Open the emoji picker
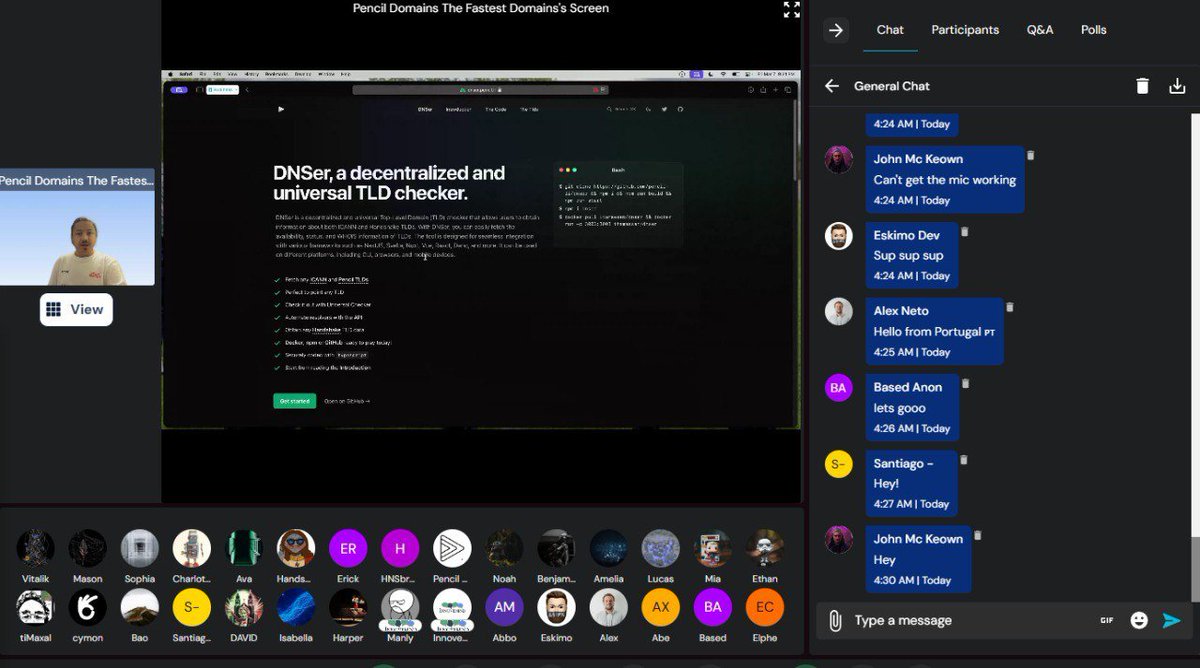The image size is (1200, 668). [x=1139, y=620]
